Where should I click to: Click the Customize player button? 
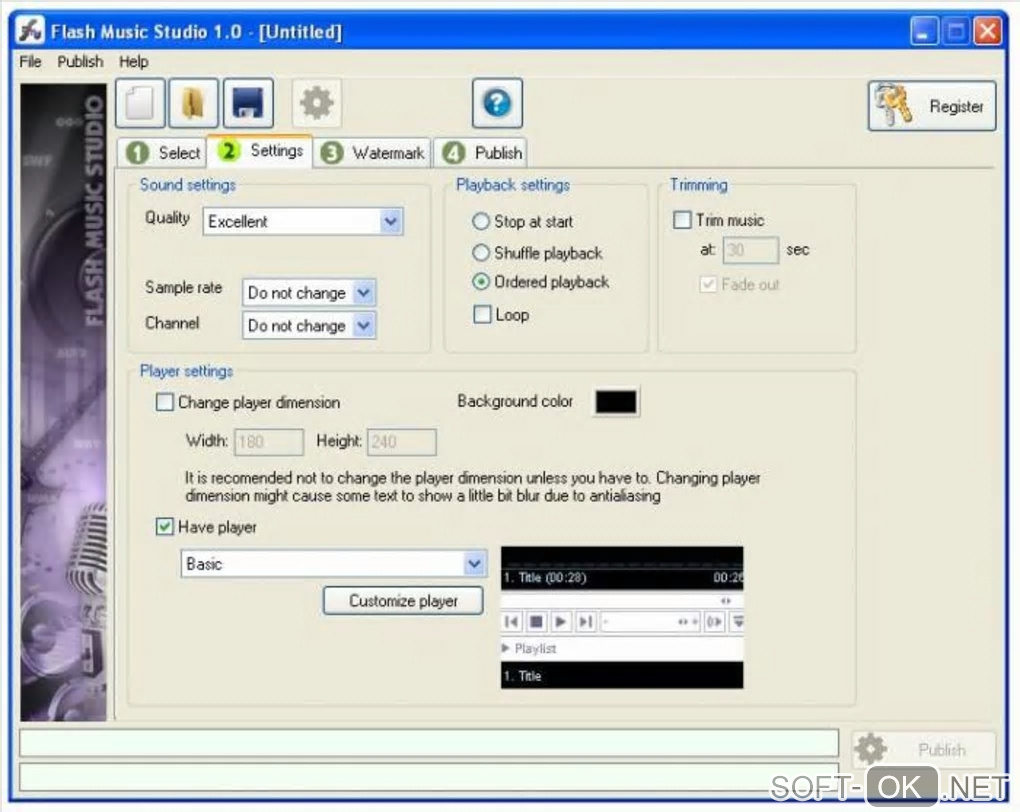[403, 601]
